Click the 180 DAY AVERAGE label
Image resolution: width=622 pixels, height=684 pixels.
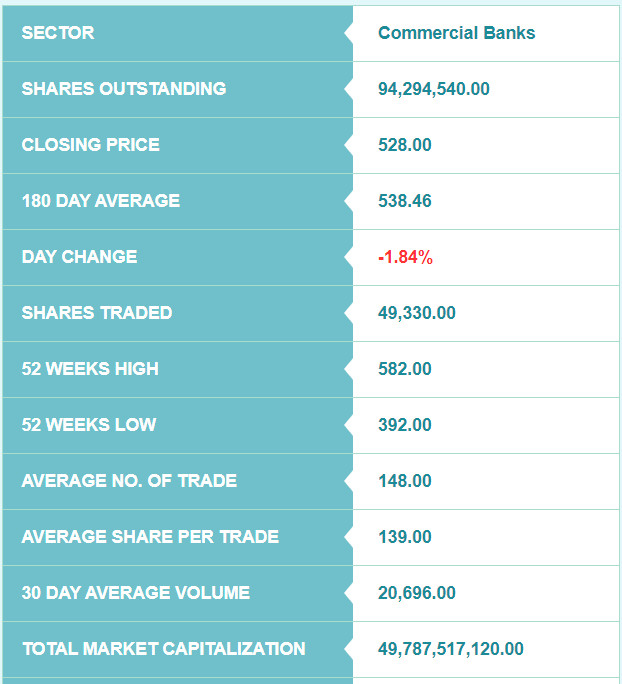click(x=101, y=201)
